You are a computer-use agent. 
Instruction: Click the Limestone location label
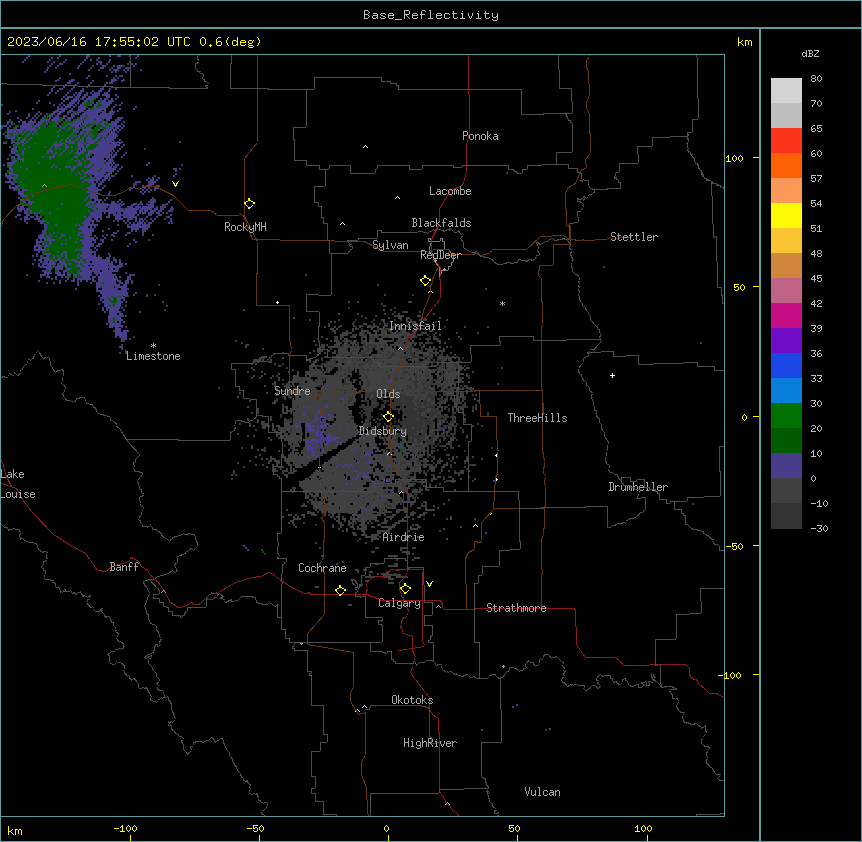point(153,356)
